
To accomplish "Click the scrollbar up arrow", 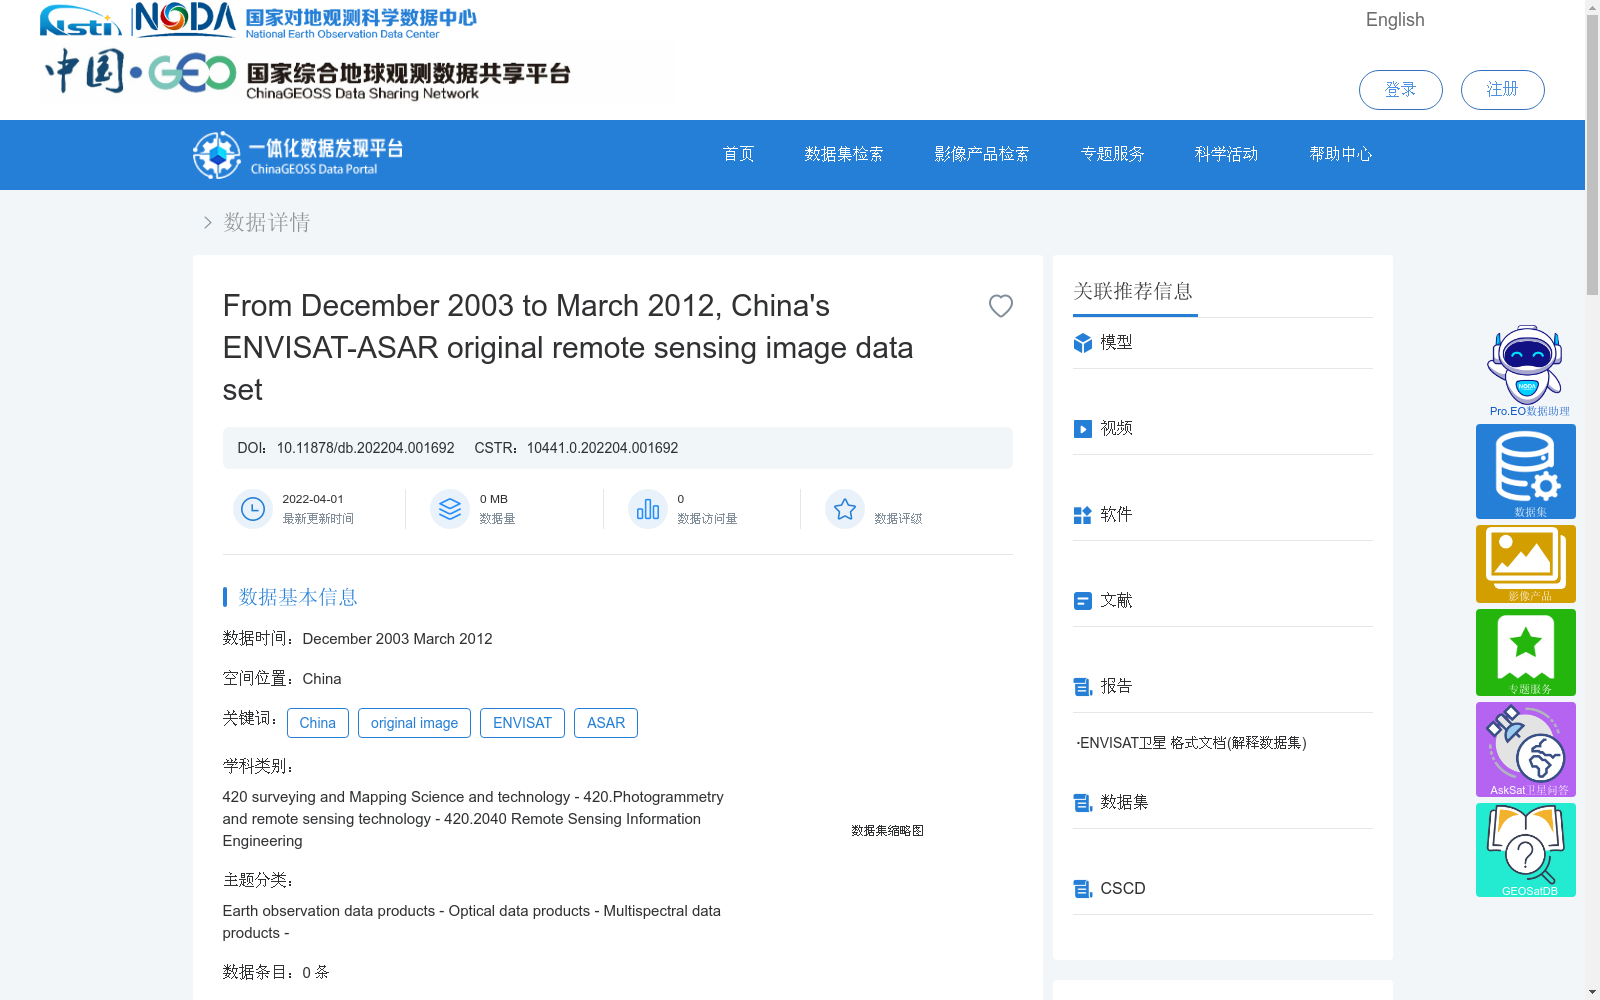I will tap(1592, 7).
